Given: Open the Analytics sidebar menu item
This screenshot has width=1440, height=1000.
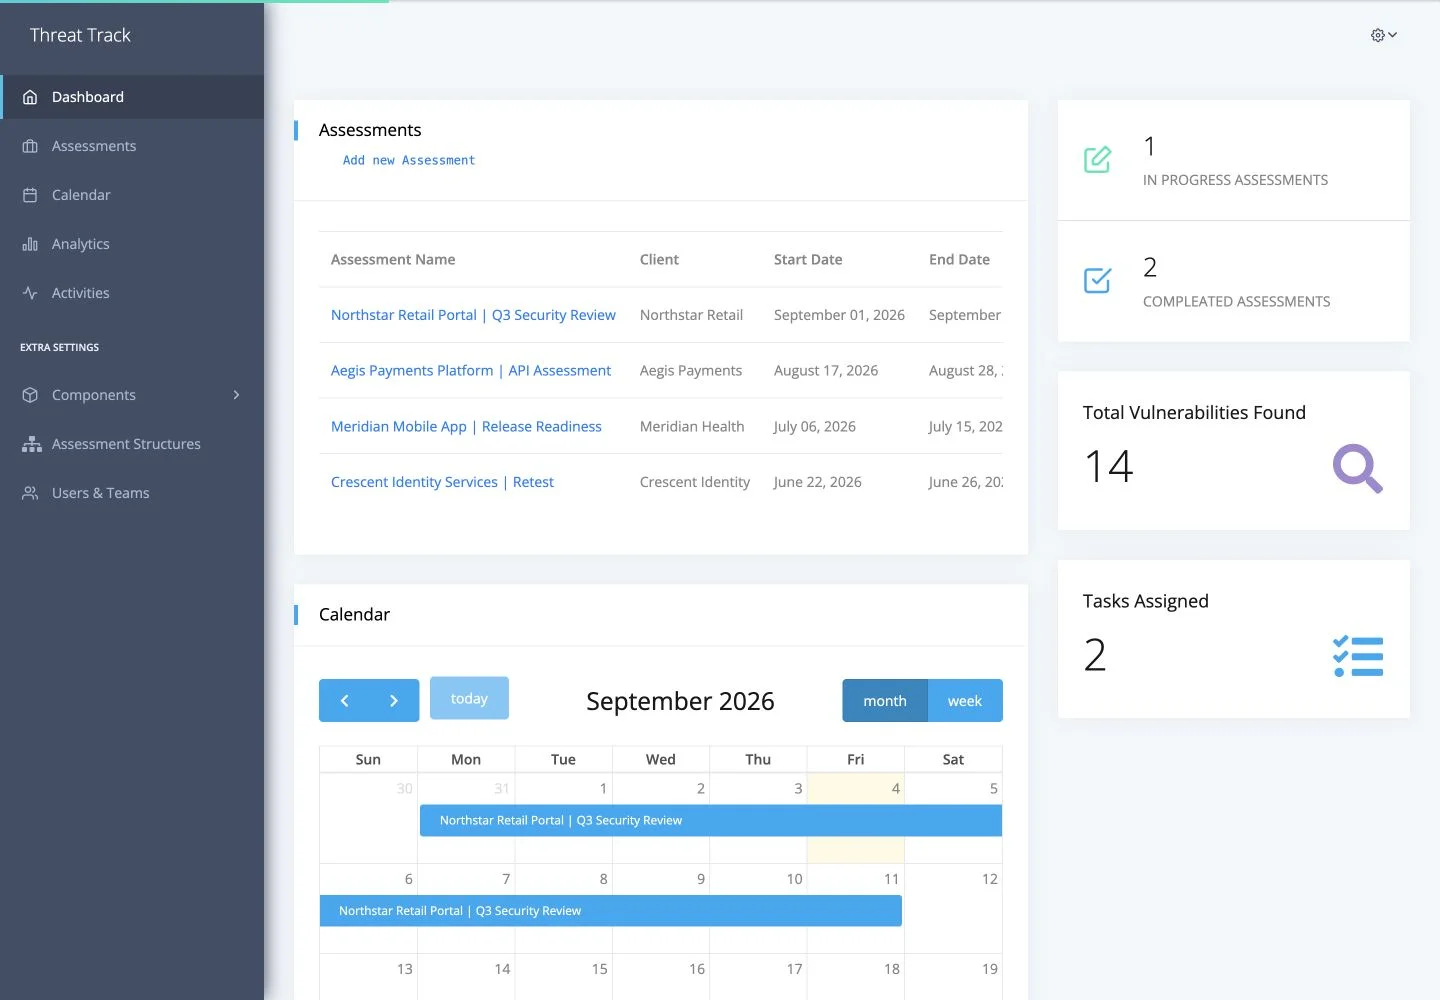Looking at the screenshot, I should [132, 244].
